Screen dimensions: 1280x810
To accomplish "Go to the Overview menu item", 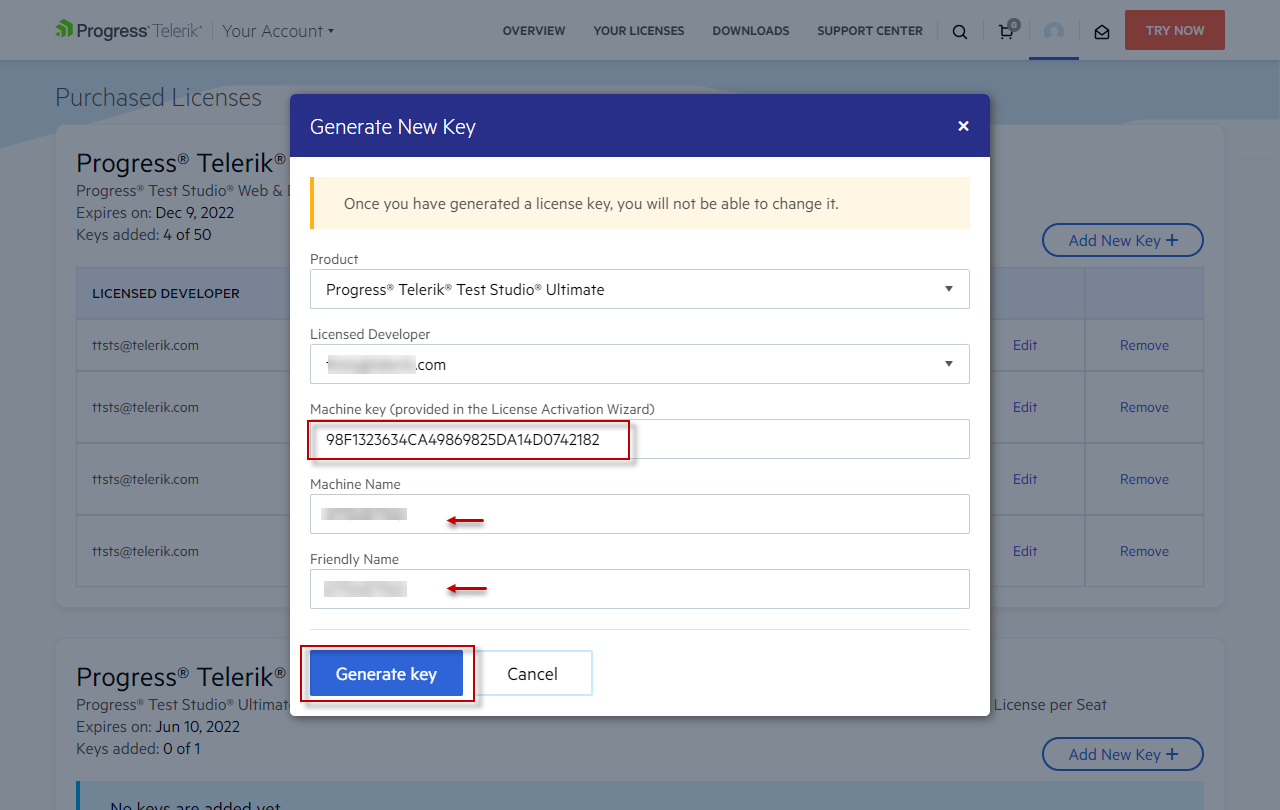I will coord(534,31).
